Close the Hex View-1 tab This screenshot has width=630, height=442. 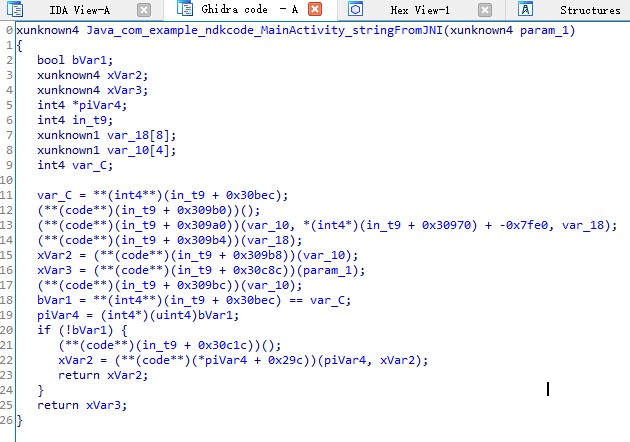[x=485, y=10]
